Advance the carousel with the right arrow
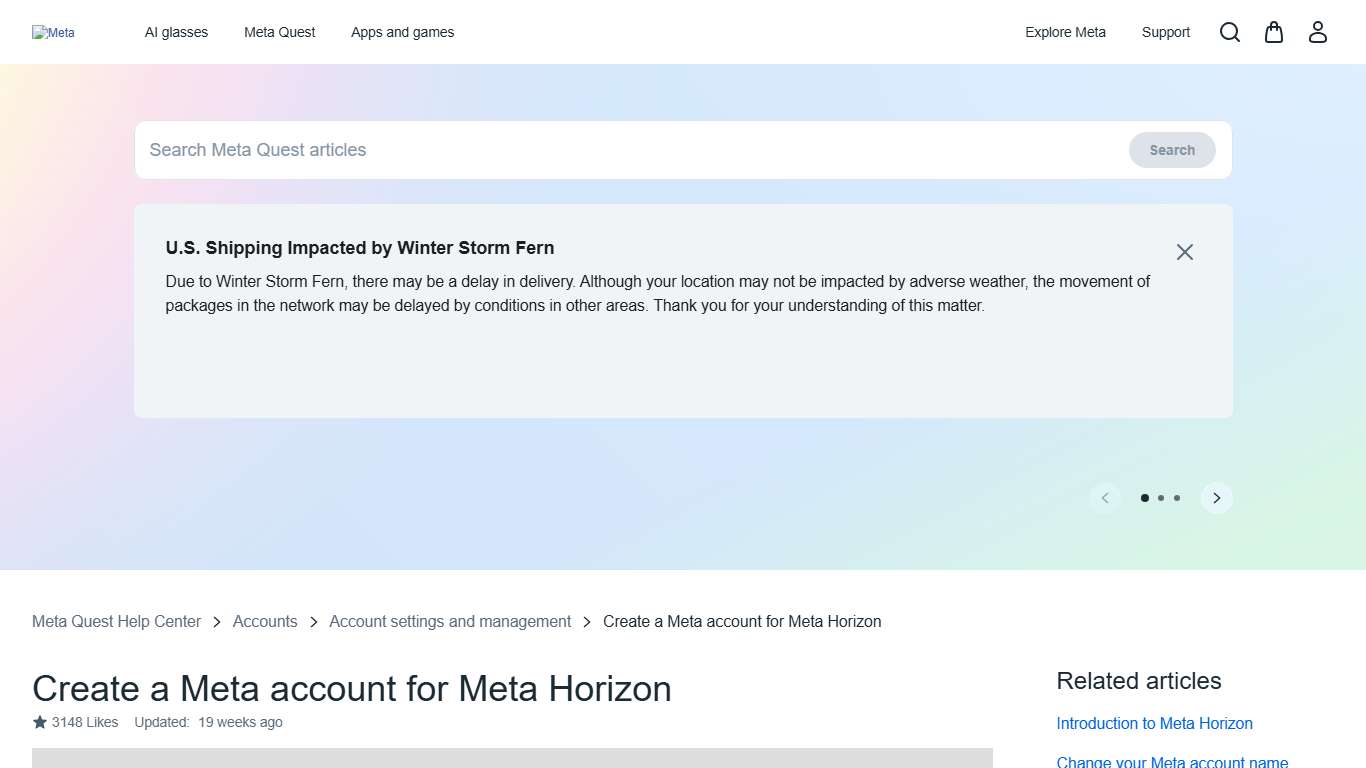 coord(1216,497)
